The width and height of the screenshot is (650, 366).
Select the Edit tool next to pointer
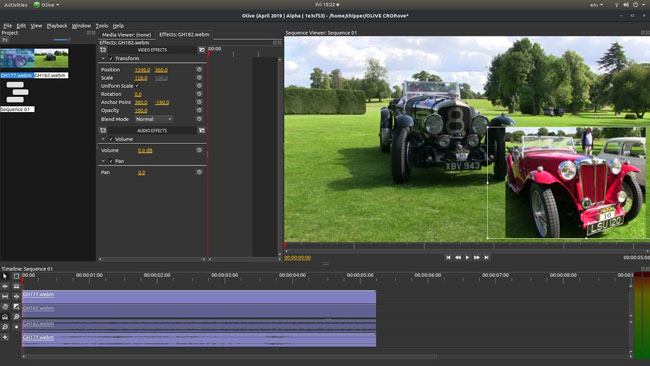[x=16, y=276]
